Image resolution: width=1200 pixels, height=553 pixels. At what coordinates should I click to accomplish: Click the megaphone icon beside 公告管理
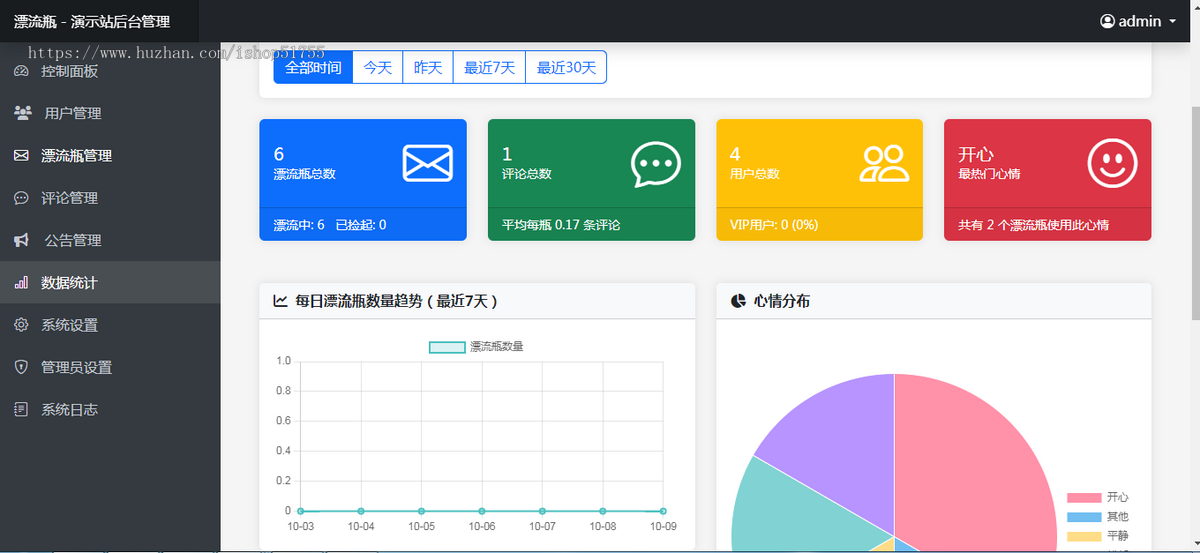pyautogui.click(x=21, y=240)
